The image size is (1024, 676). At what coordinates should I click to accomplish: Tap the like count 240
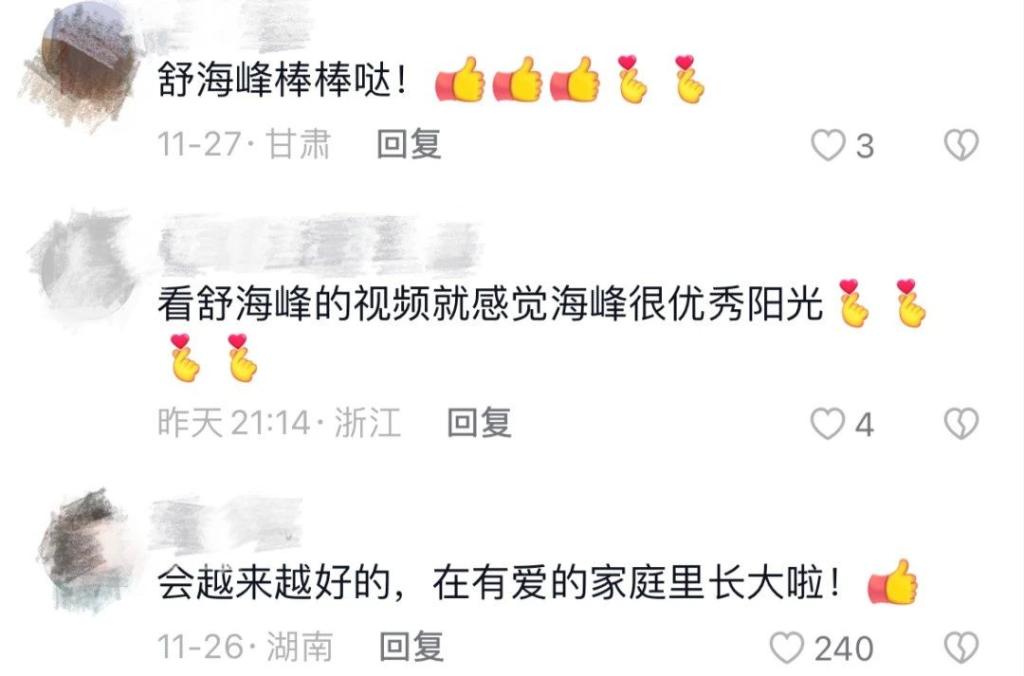(x=843, y=649)
